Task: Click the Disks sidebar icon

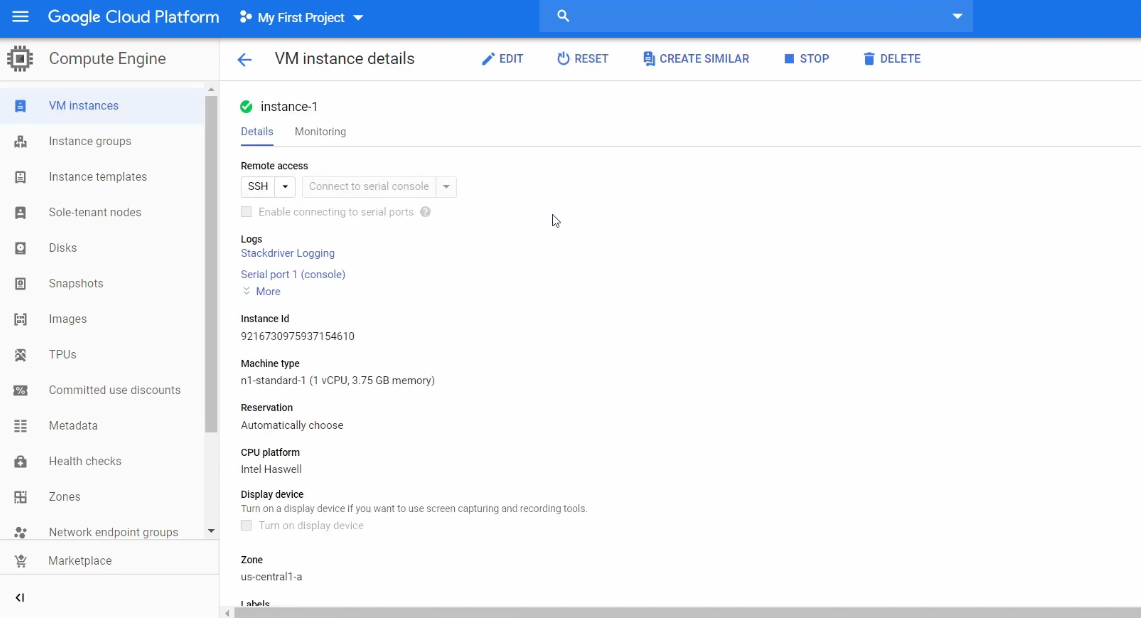Action: 20,248
